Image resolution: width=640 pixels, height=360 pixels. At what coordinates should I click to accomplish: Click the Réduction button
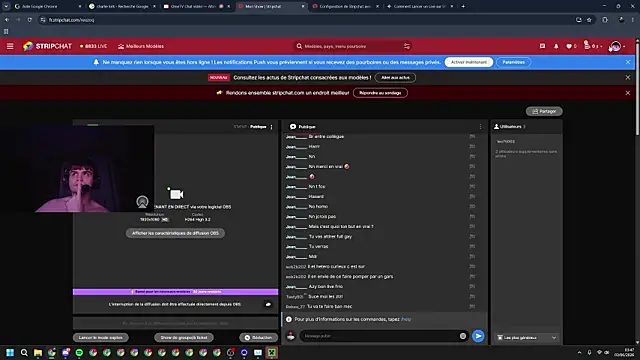coord(258,338)
